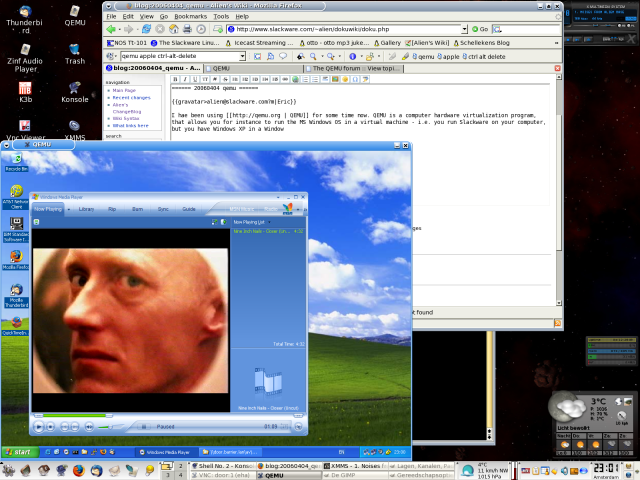Open the Firefox Help menu
The width and height of the screenshot is (640, 480).
[242, 16]
